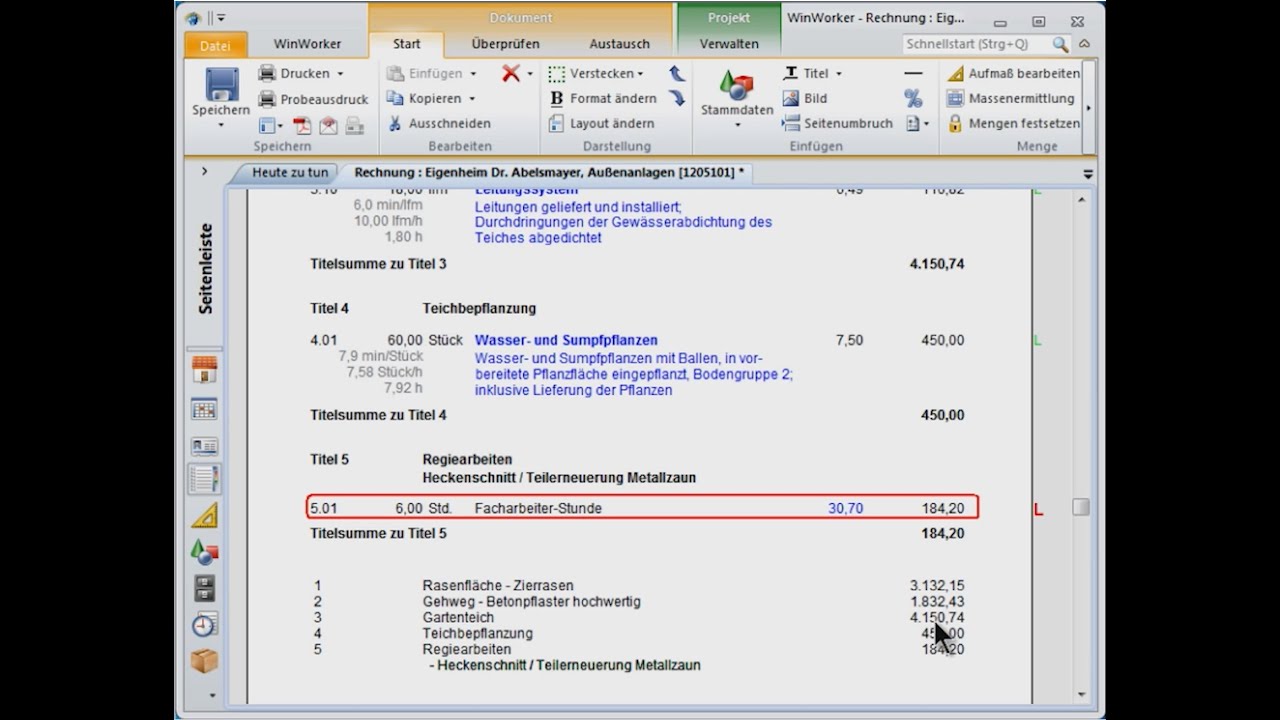Click Layout ändern in the ribbon
Screen dimensions: 1280x720
(x=601, y=123)
